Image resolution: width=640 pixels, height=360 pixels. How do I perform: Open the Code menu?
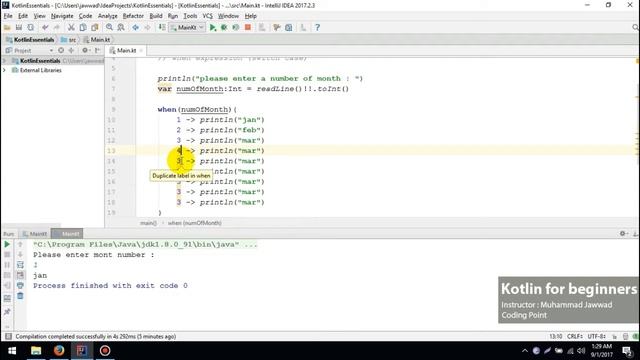coord(85,16)
